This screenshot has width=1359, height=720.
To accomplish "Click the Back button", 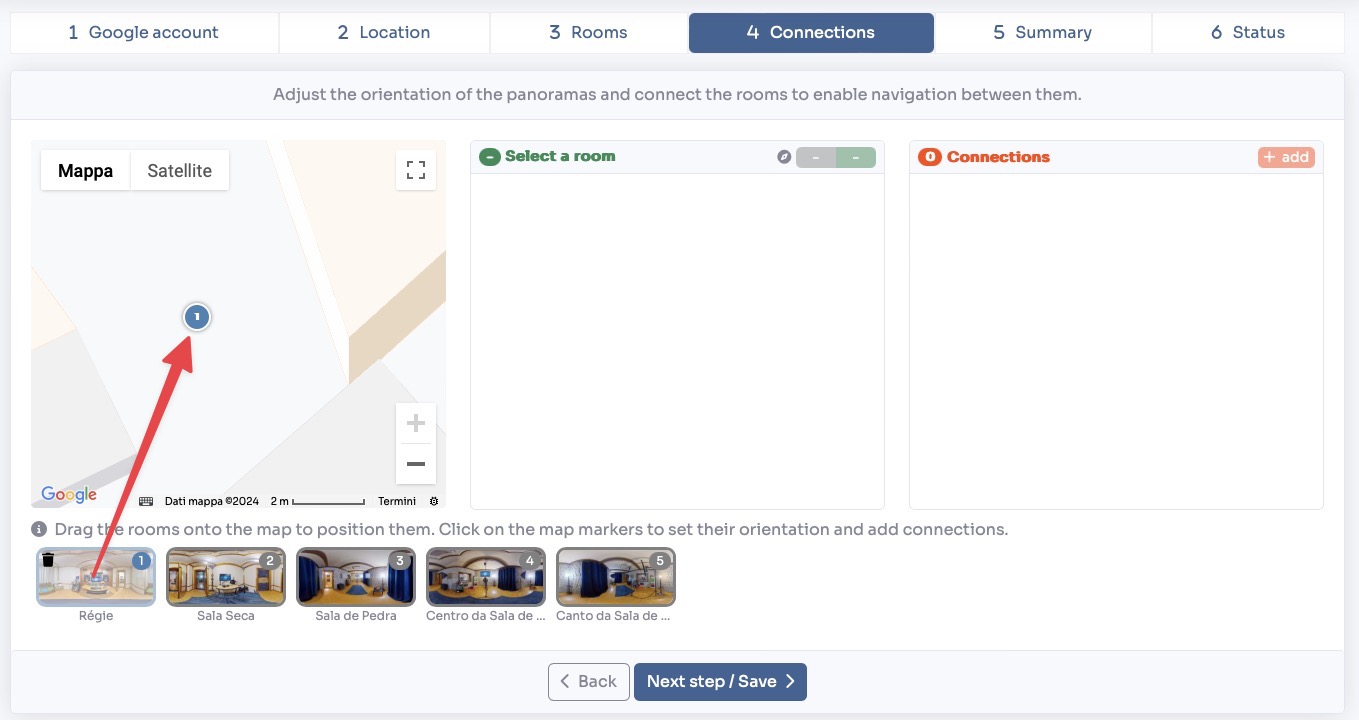I will 588,682.
